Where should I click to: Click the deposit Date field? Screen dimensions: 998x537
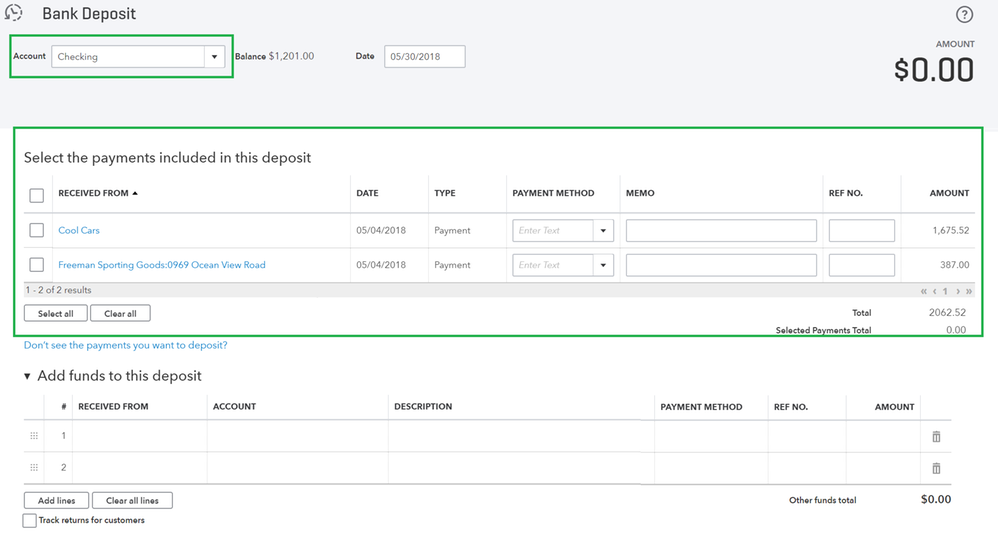[424, 57]
